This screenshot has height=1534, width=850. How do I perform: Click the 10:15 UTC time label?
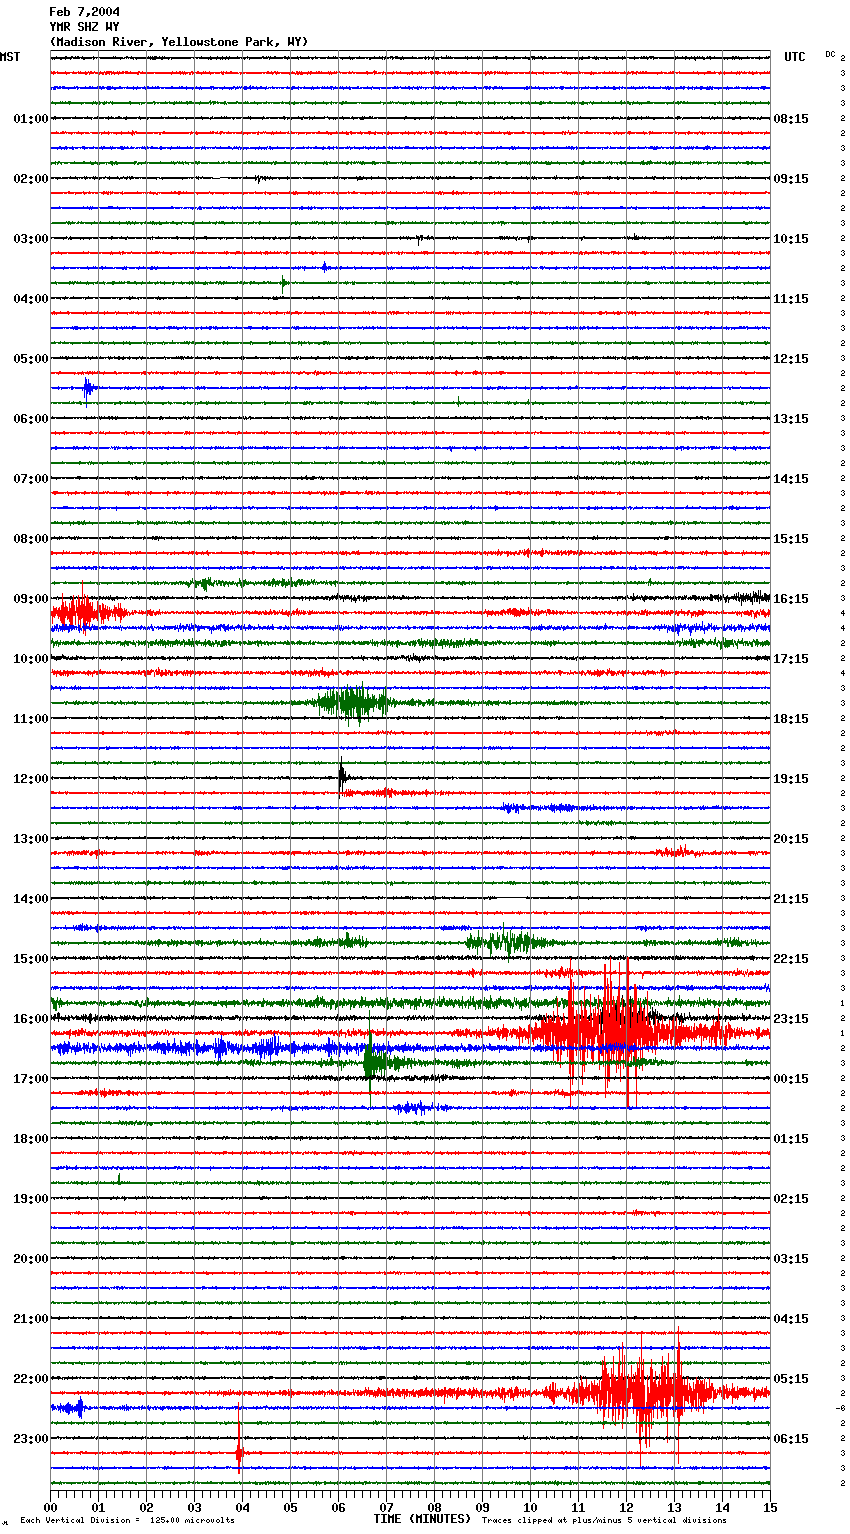[791, 239]
